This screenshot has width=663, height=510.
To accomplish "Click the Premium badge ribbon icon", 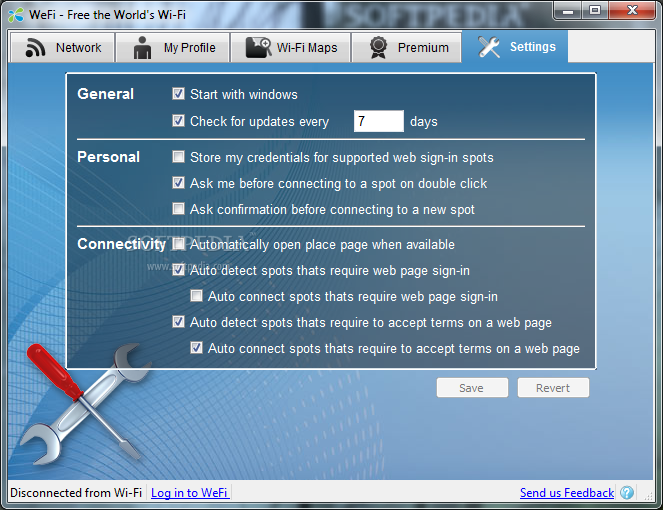I will coord(378,47).
